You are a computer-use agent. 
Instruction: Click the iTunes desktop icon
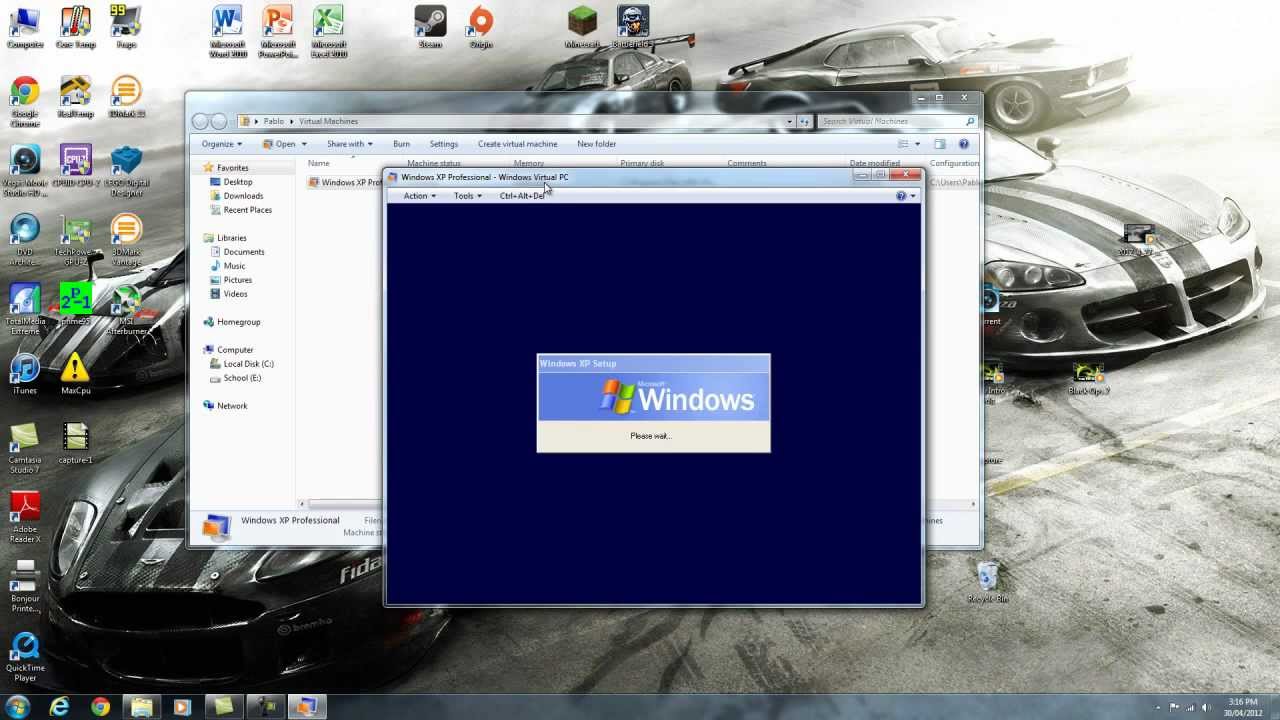pyautogui.click(x=25, y=375)
